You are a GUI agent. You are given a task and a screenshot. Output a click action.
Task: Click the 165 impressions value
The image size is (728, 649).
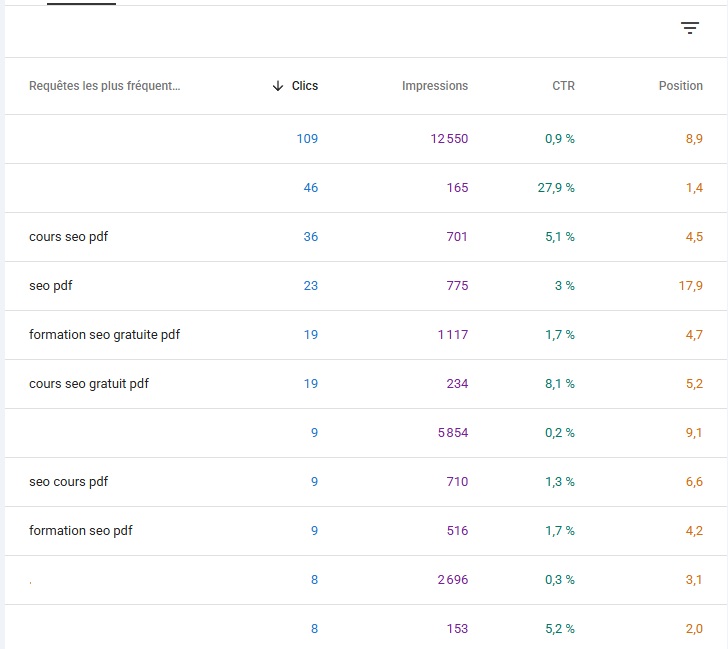[x=457, y=188]
